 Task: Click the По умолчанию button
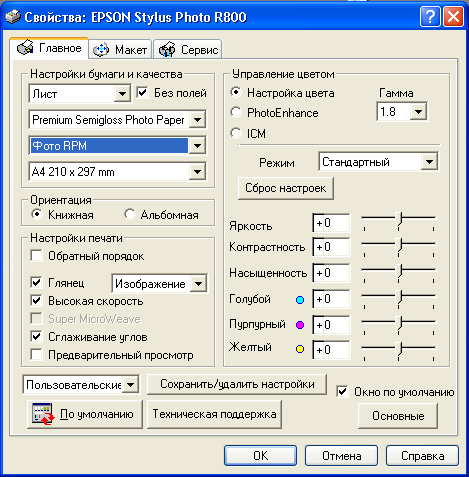(x=85, y=414)
